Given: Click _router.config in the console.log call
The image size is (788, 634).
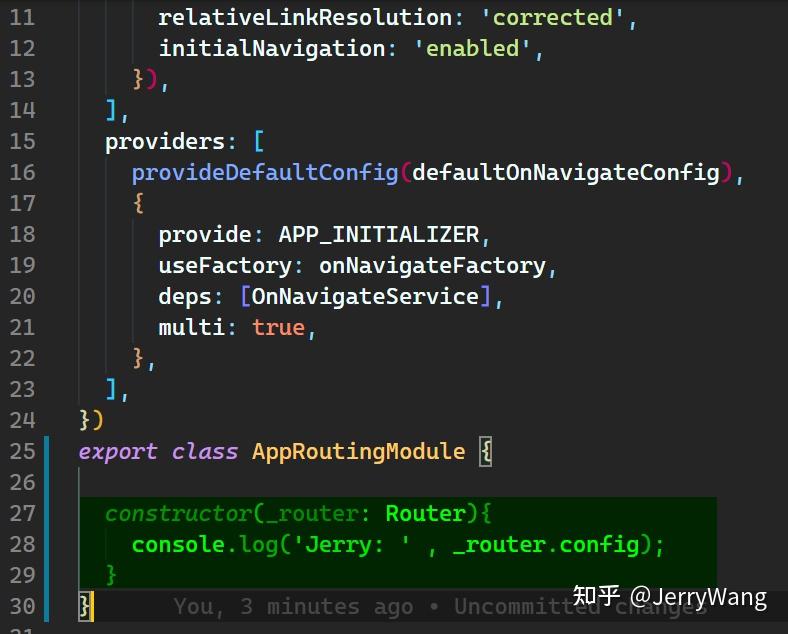Looking at the screenshot, I should (546, 545).
